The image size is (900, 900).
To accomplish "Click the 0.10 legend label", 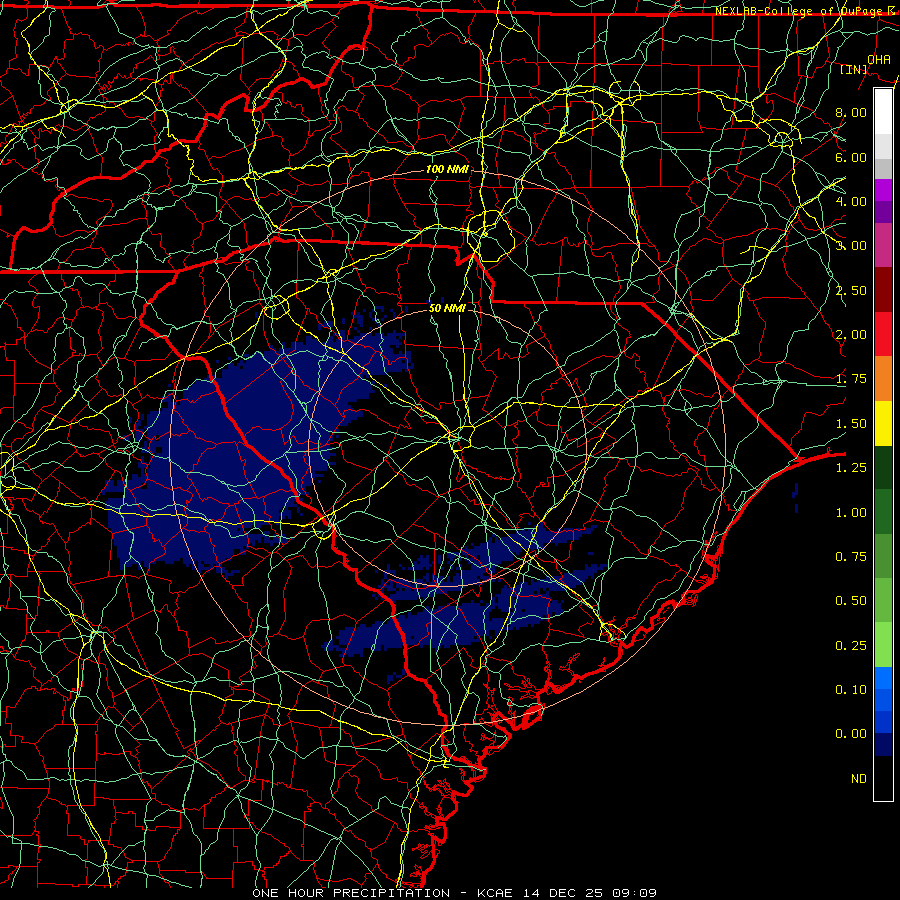I will tap(851, 690).
